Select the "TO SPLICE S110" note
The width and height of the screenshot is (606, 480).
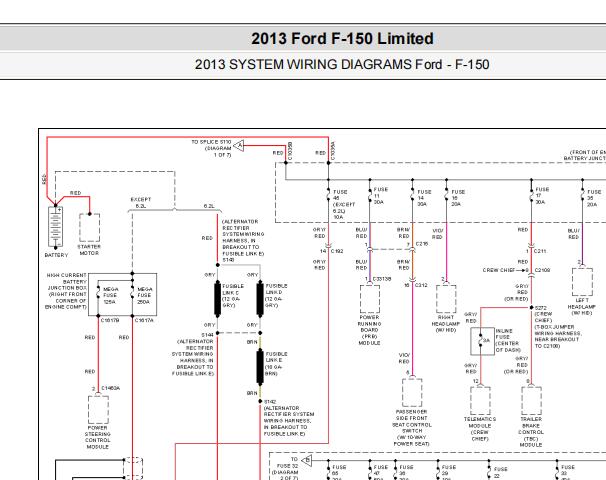pos(211,148)
